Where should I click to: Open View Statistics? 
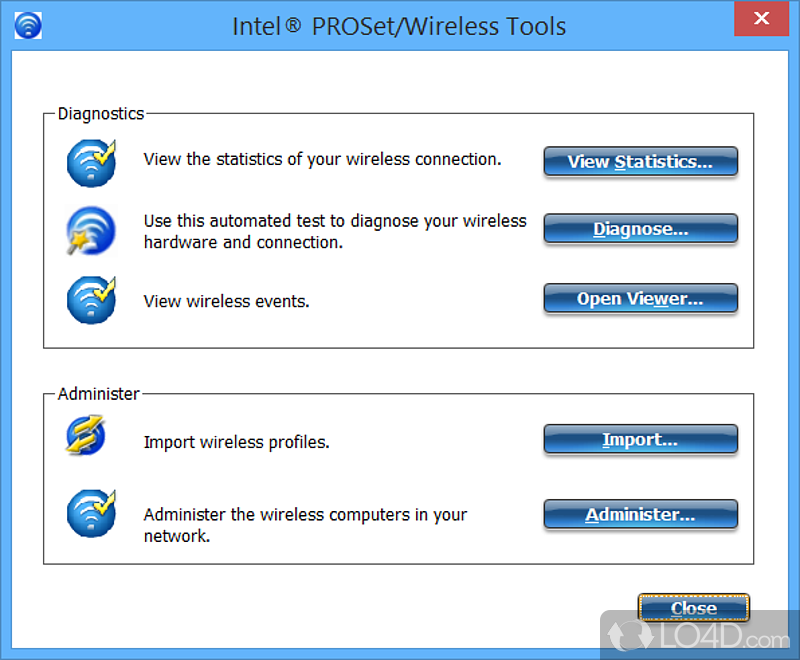(641, 162)
